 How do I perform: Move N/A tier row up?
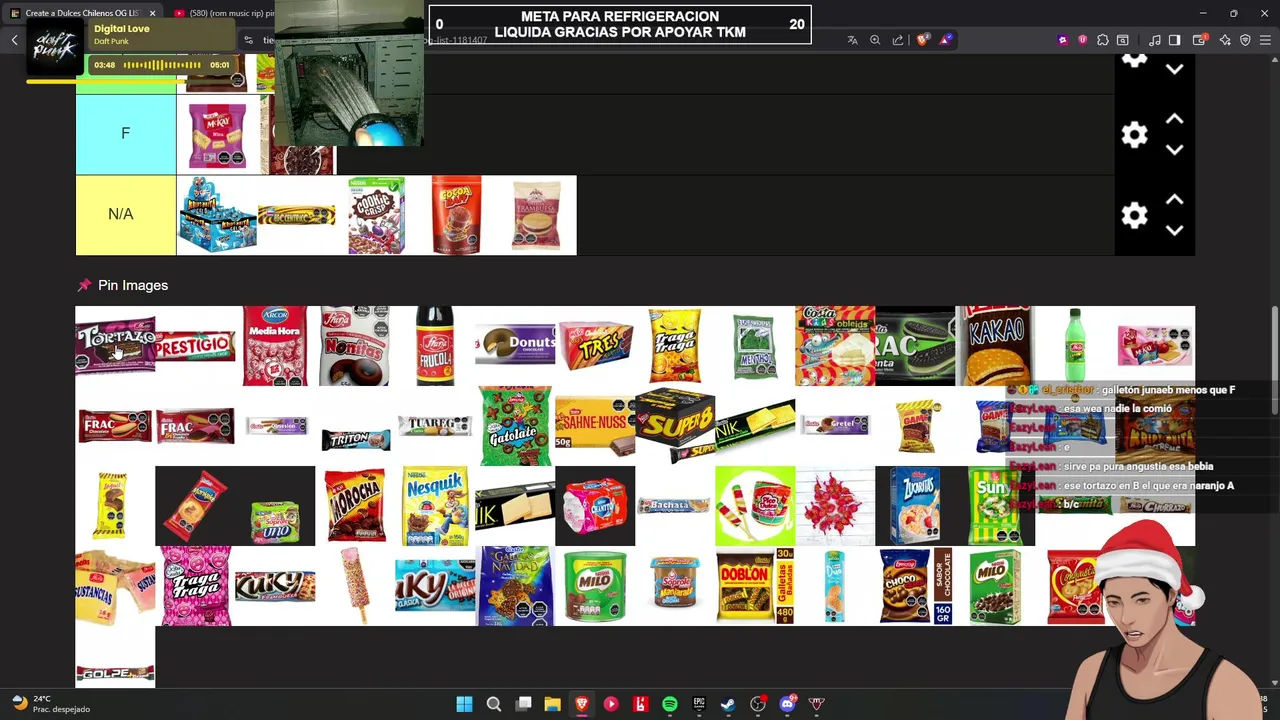pos(1174,200)
